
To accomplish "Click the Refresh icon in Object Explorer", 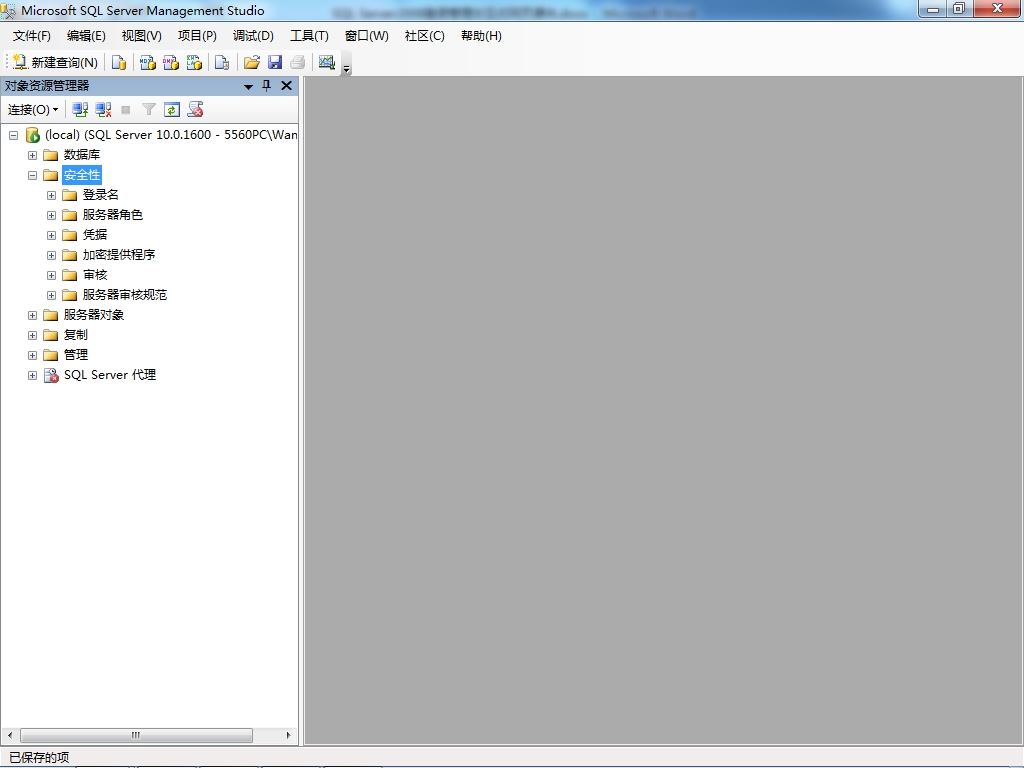I will coord(172,110).
